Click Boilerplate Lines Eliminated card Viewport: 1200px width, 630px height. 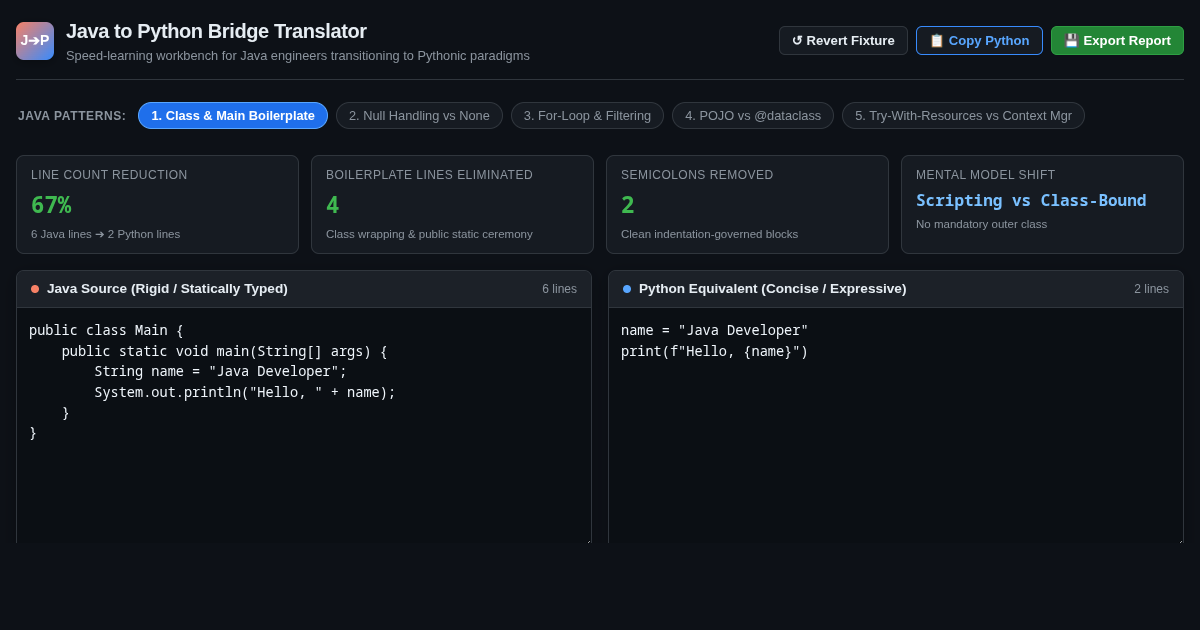click(452, 204)
